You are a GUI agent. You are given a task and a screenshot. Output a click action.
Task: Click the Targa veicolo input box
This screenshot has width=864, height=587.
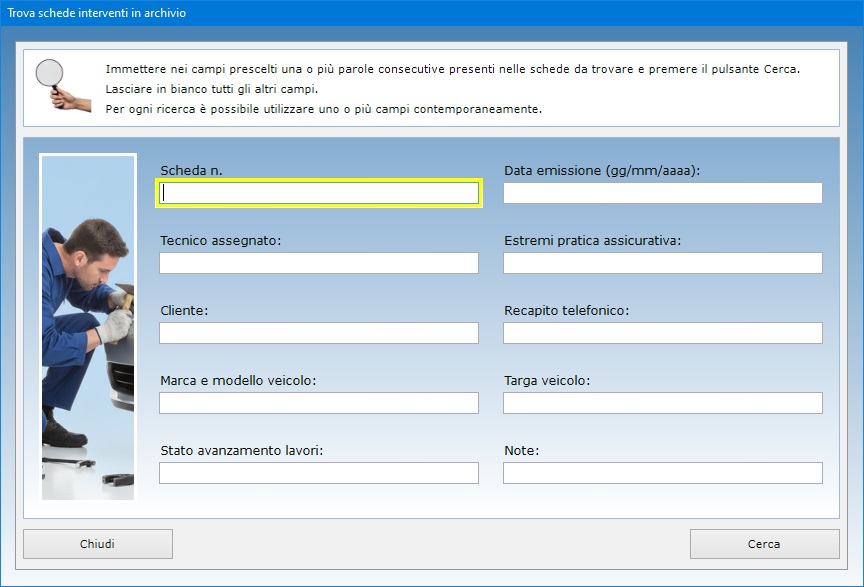[662, 403]
